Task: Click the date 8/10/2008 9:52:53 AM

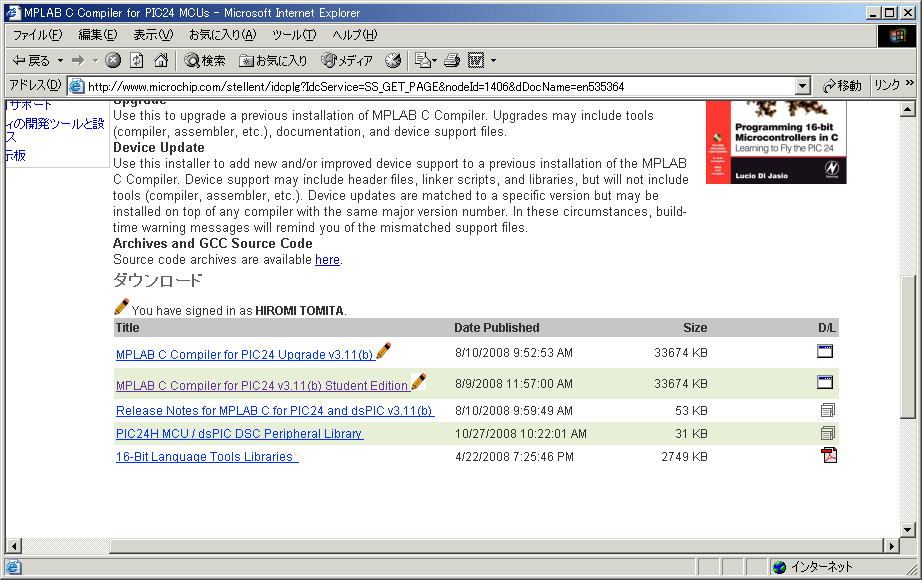Action: tap(514, 353)
